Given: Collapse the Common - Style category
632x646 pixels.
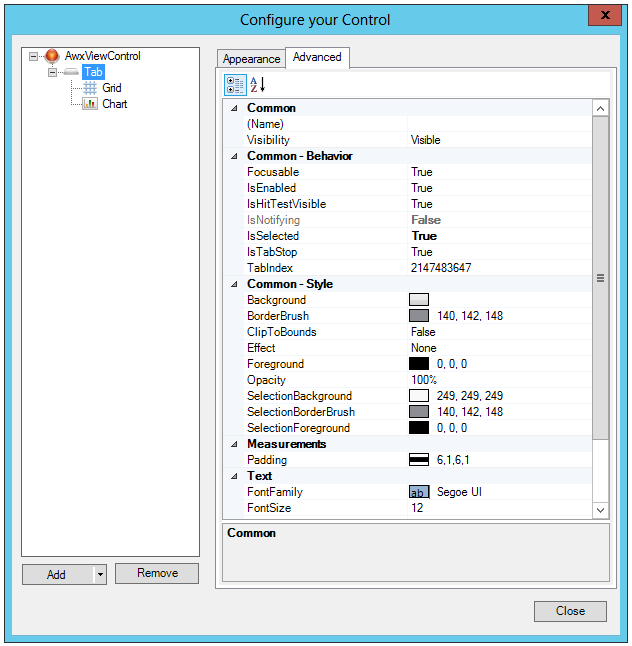Looking at the screenshot, I should [235, 284].
